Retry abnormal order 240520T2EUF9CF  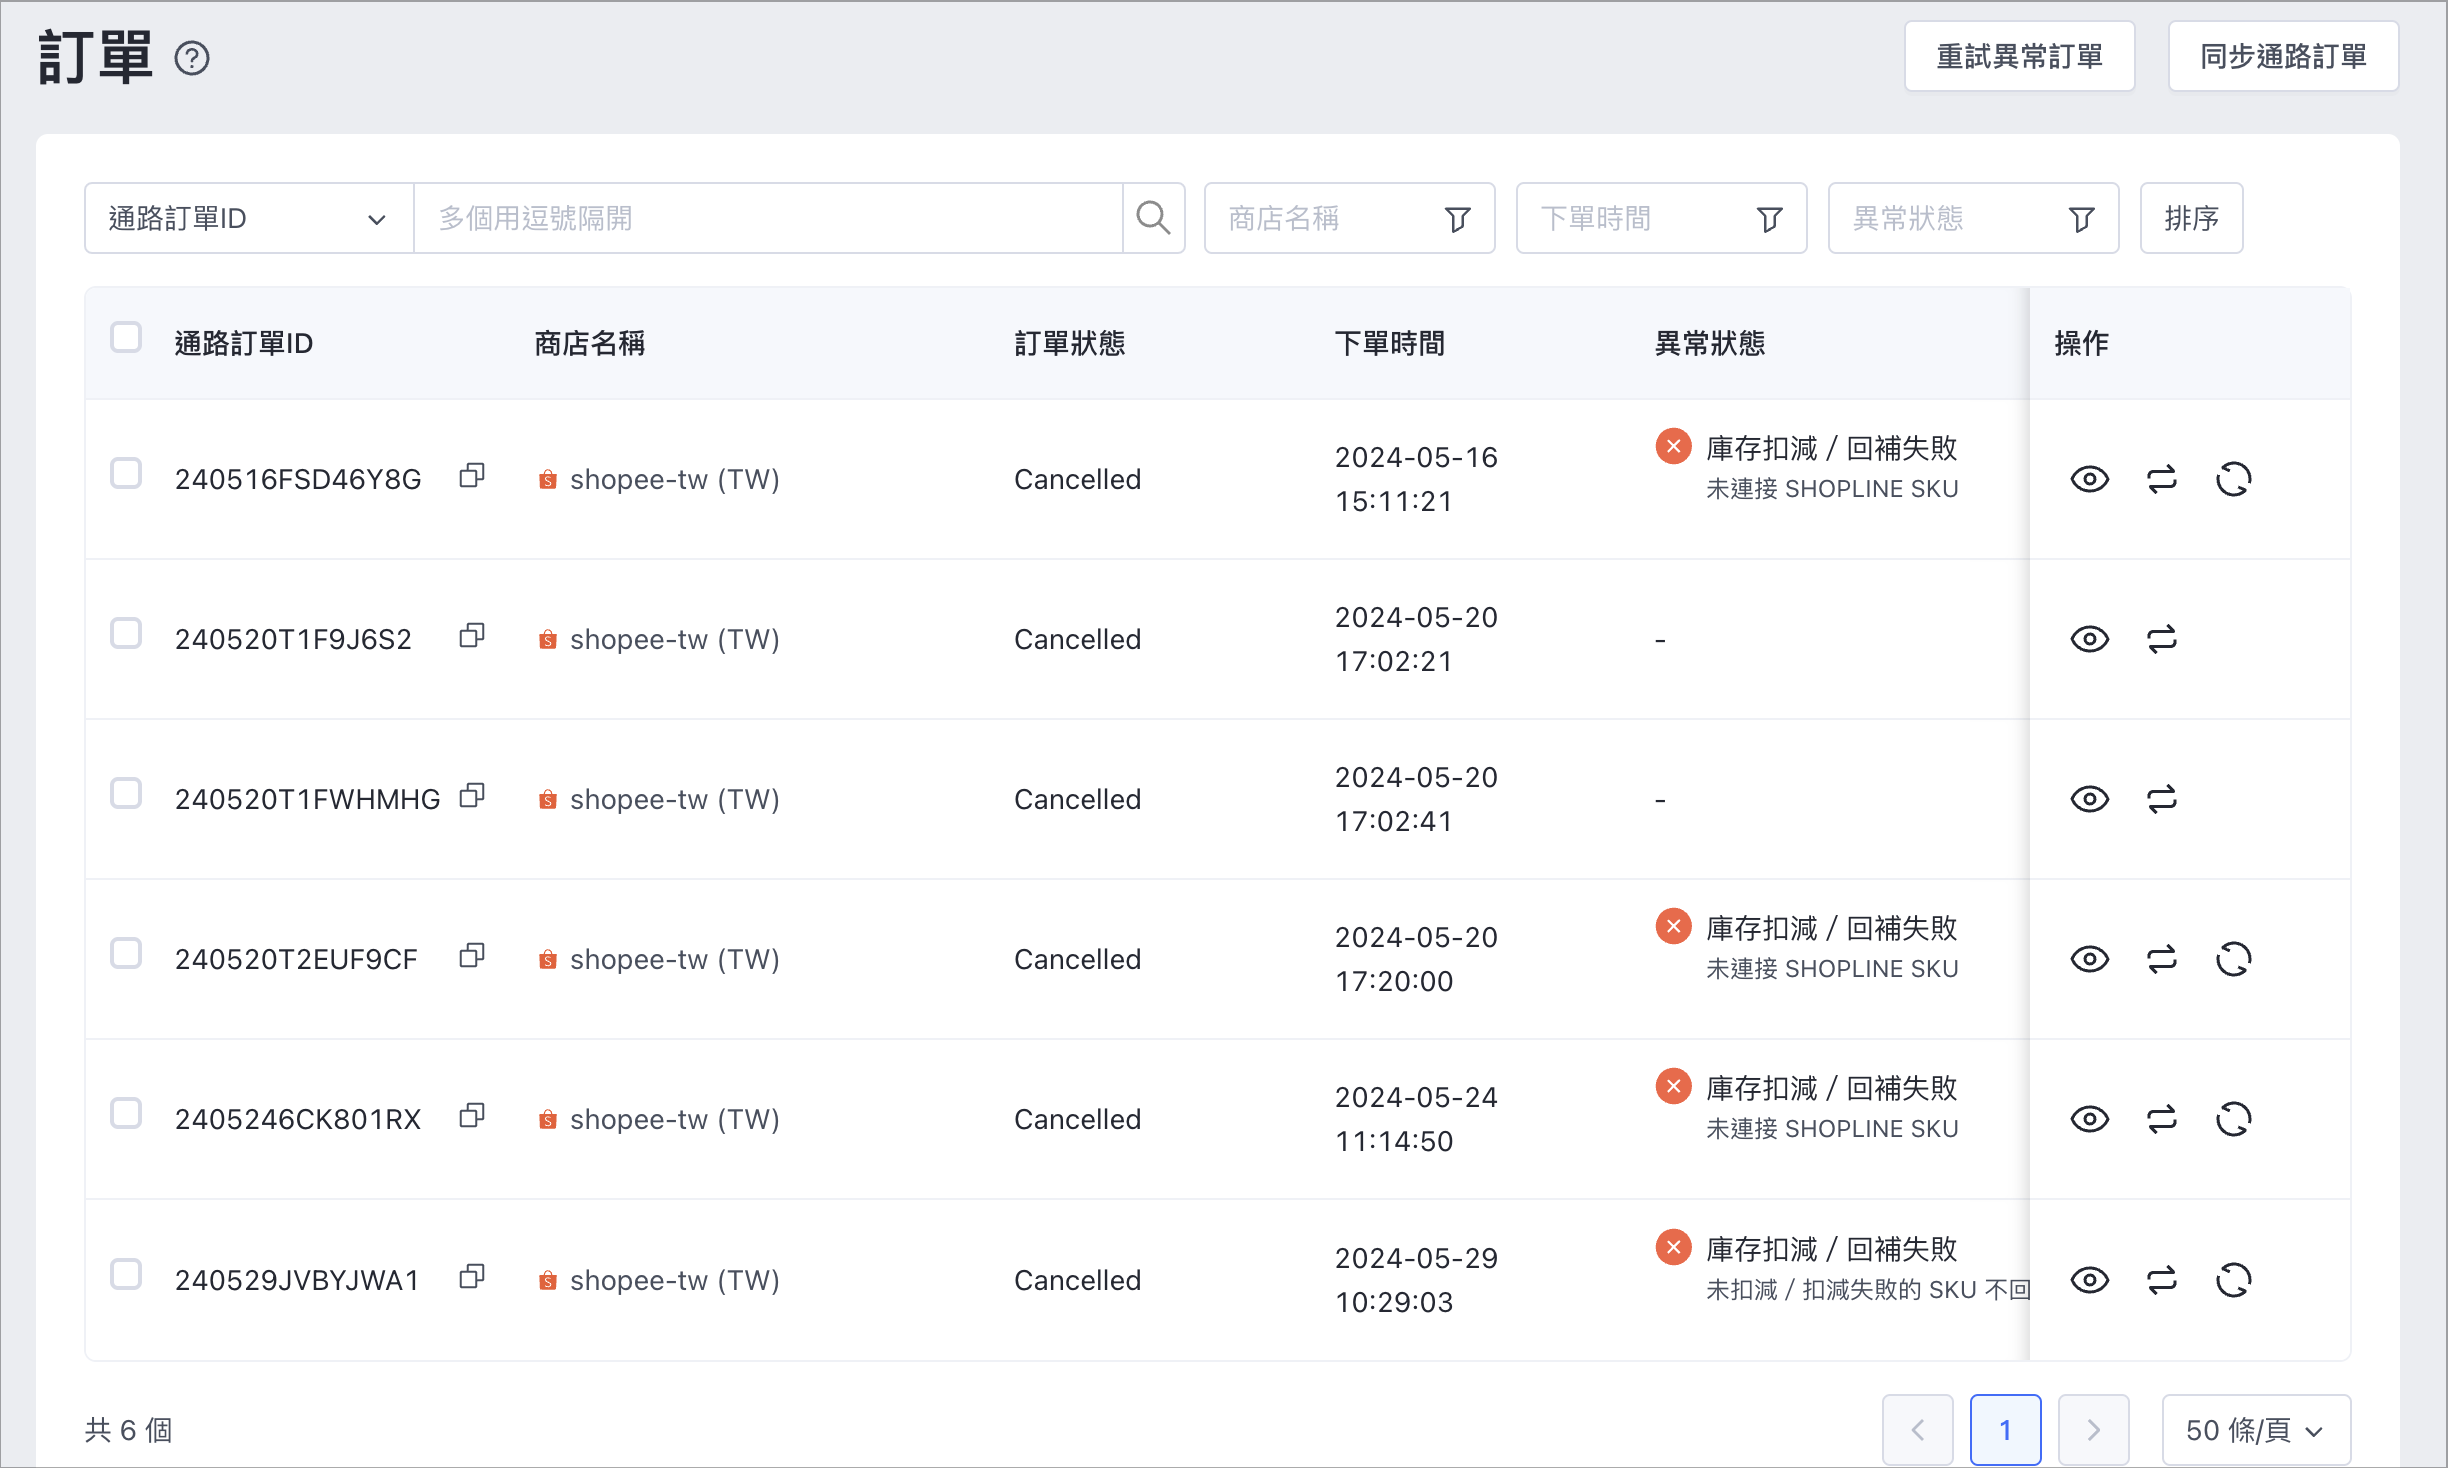2234,959
